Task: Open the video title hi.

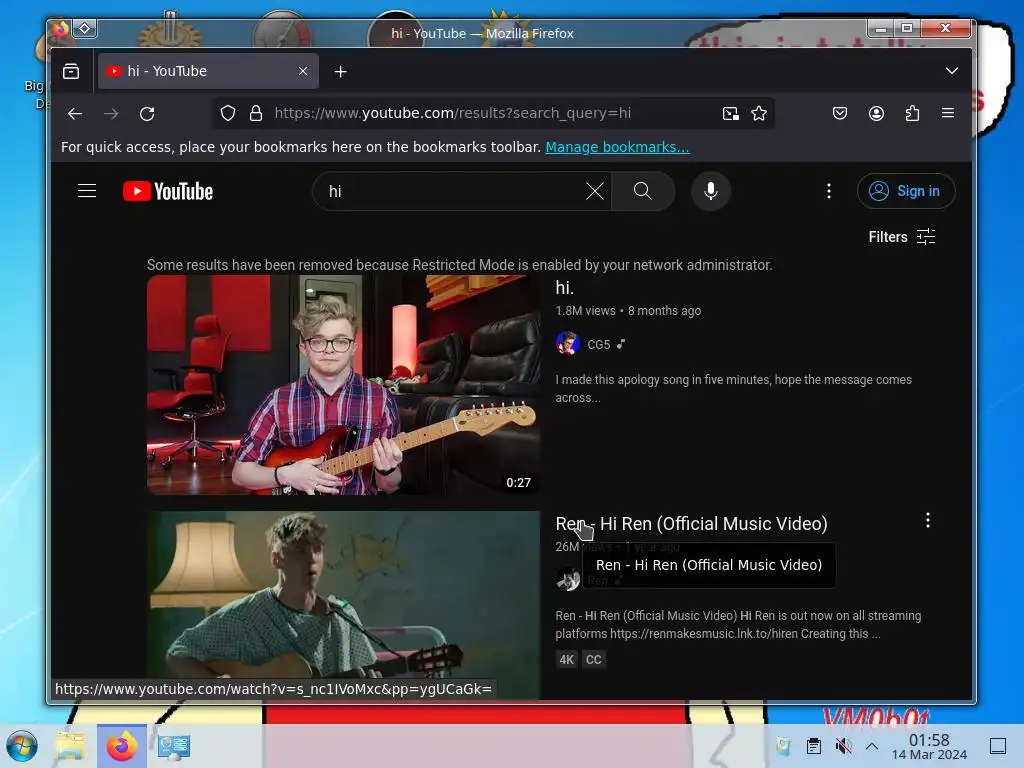Action: point(564,288)
